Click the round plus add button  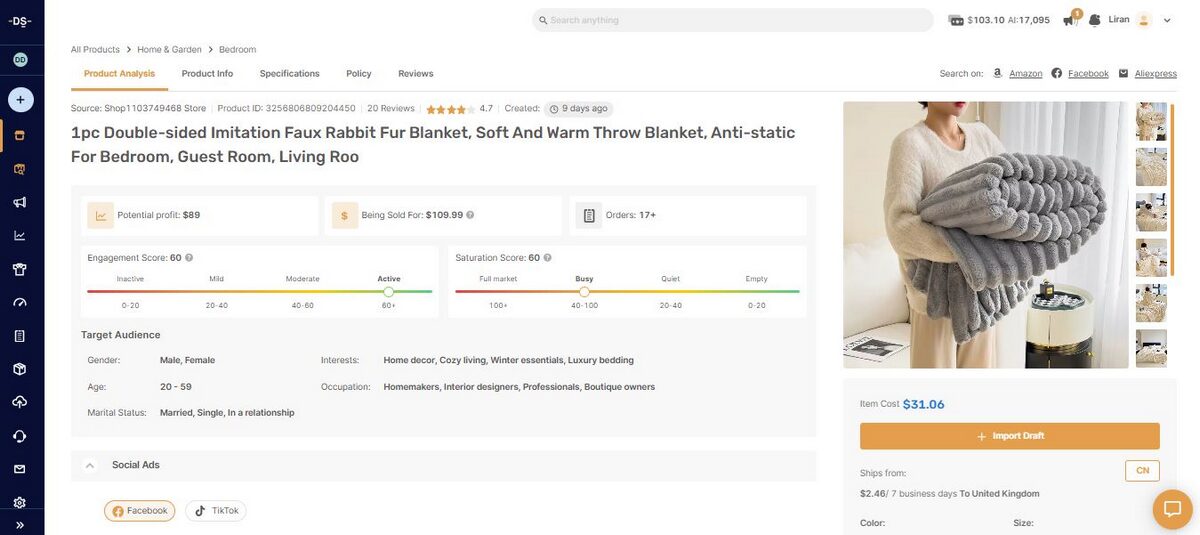[20, 100]
